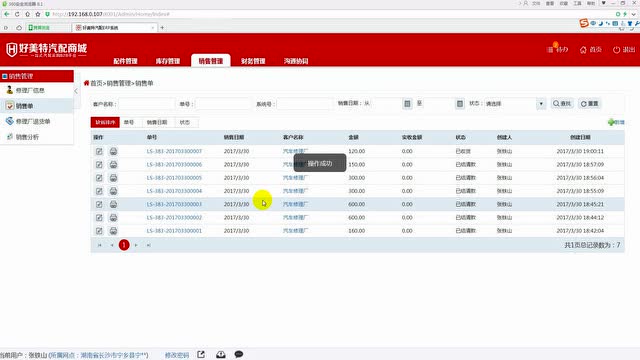The height and width of the screenshot is (360, 640).
Task: Open the 配件管理 tab
Action: coord(125,61)
